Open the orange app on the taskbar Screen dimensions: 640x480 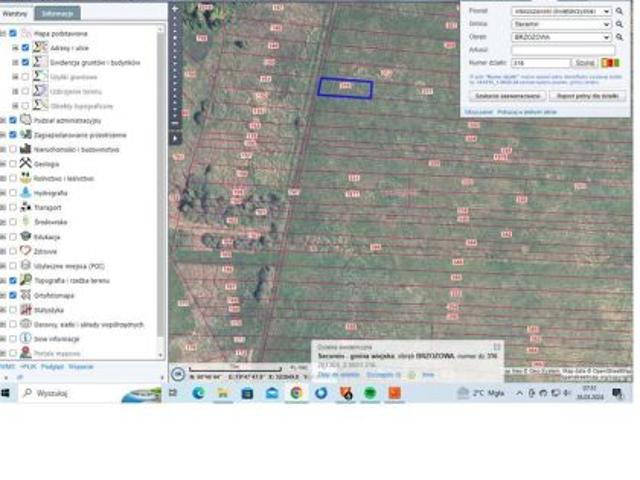pyautogui.click(x=394, y=393)
